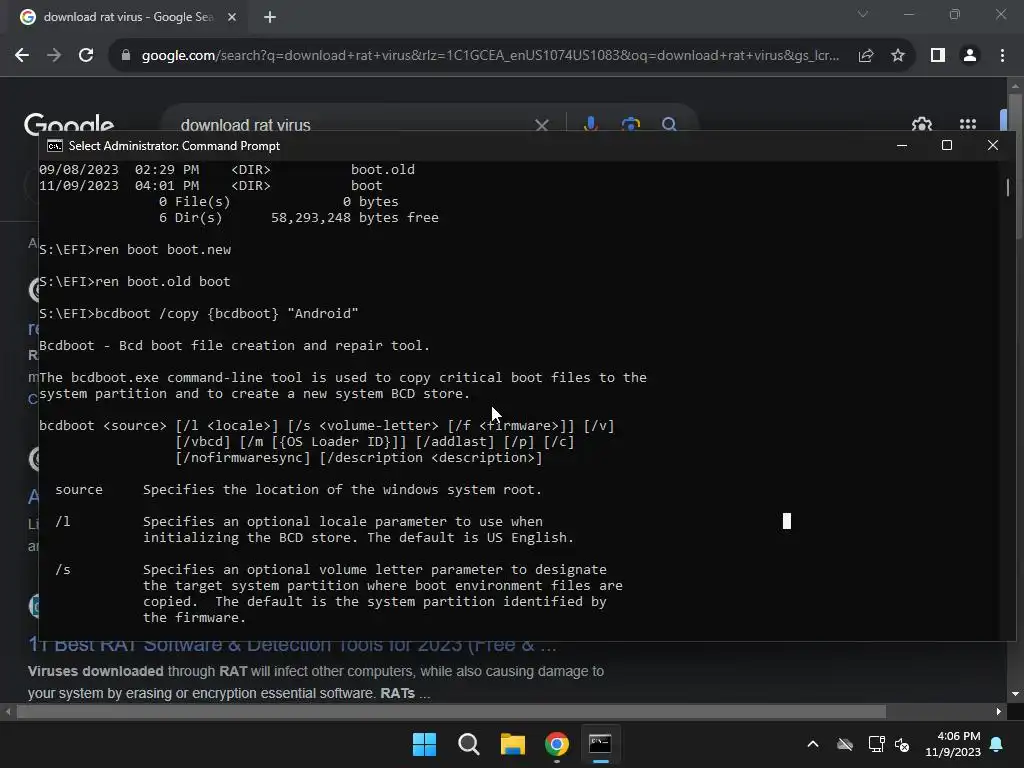1024x768 pixels.
Task: Click the Command Prompt vertical scrollbar thumb
Action: 1008,187
